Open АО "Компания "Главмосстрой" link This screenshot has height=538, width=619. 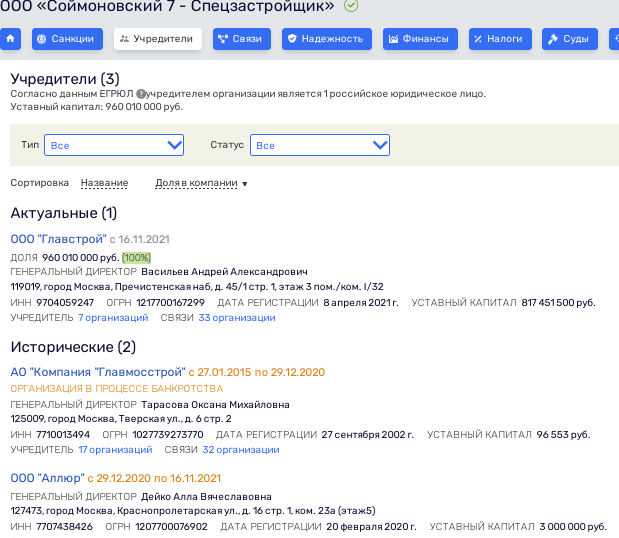[98, 372]
